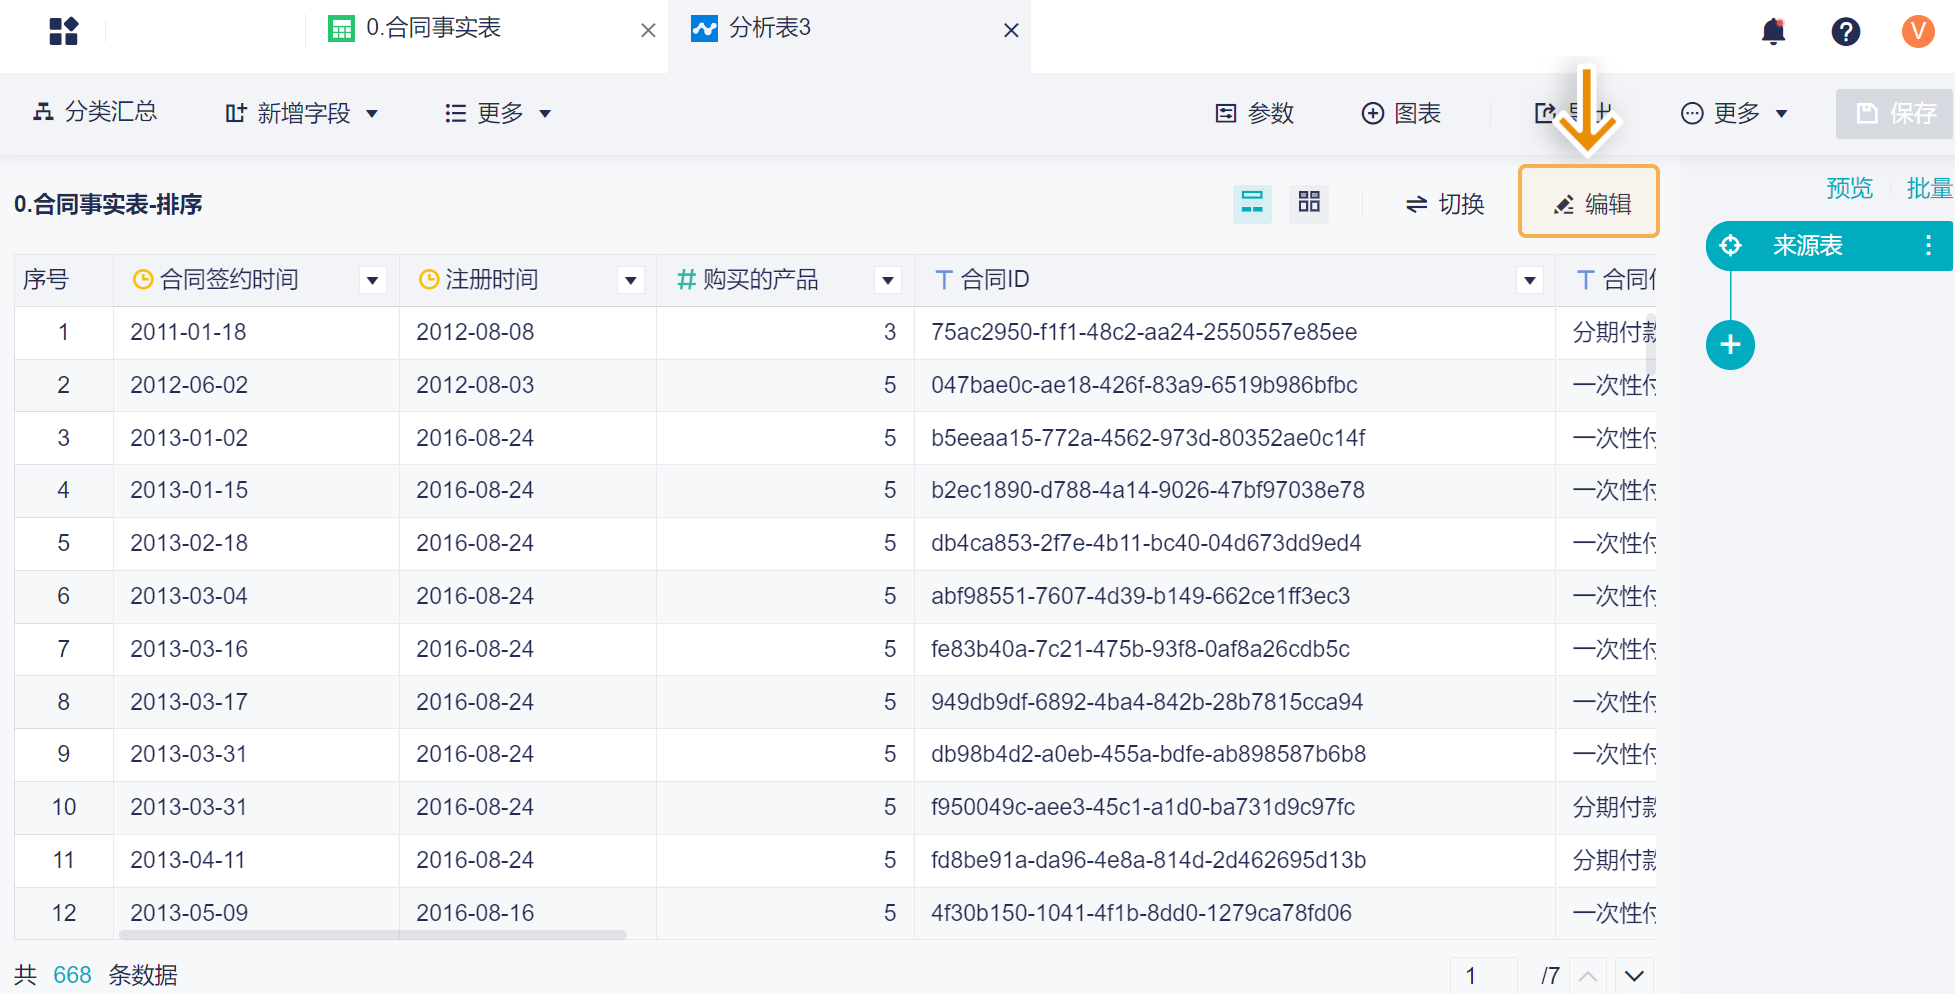The image size is (1955, 994).
Task: Expand the right 更多 options menu
Action: (x=1734, y=113)
